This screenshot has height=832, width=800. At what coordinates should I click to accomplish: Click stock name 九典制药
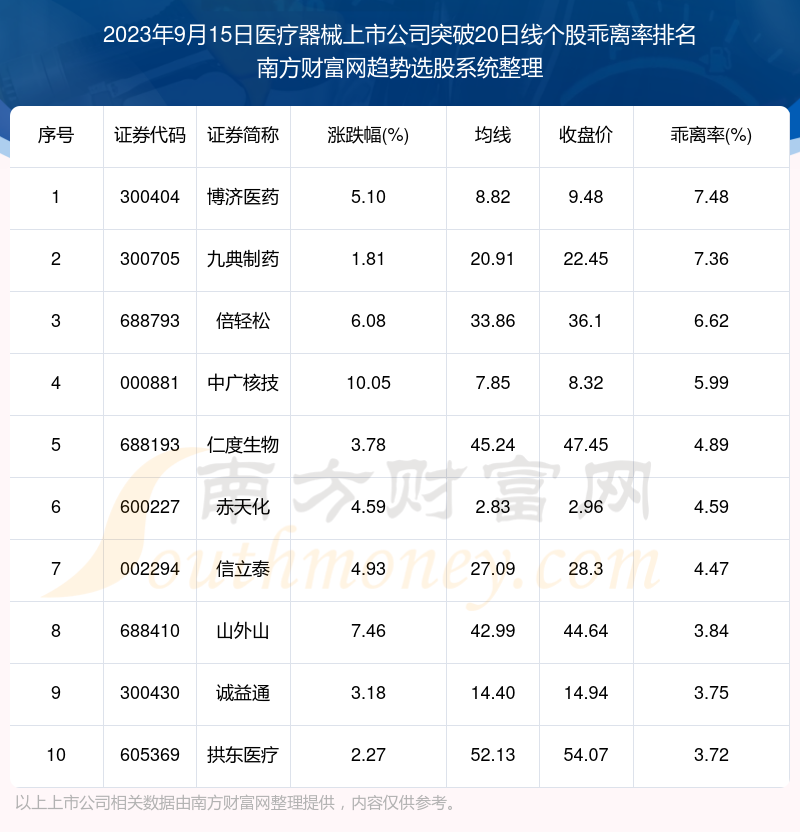coord(243,259)
